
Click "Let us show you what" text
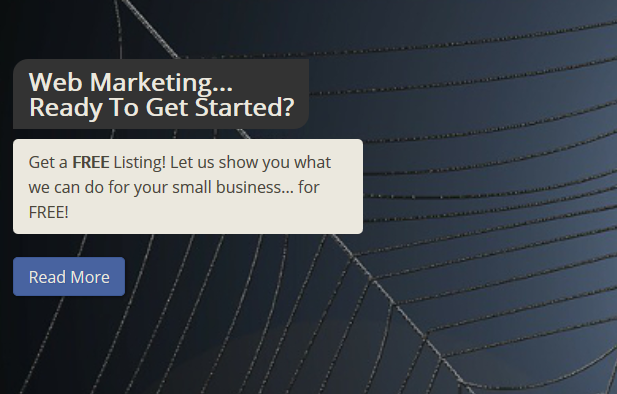pos(251,163)
